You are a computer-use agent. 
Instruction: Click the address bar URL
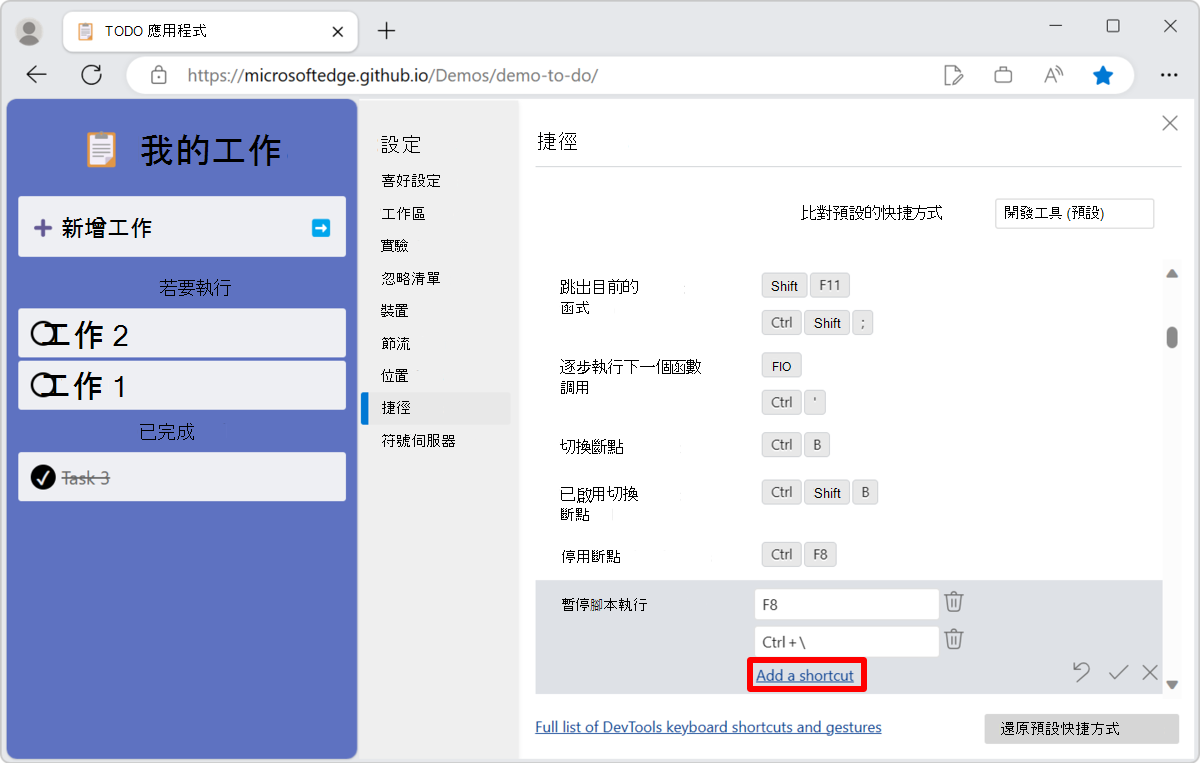point(393,75)
